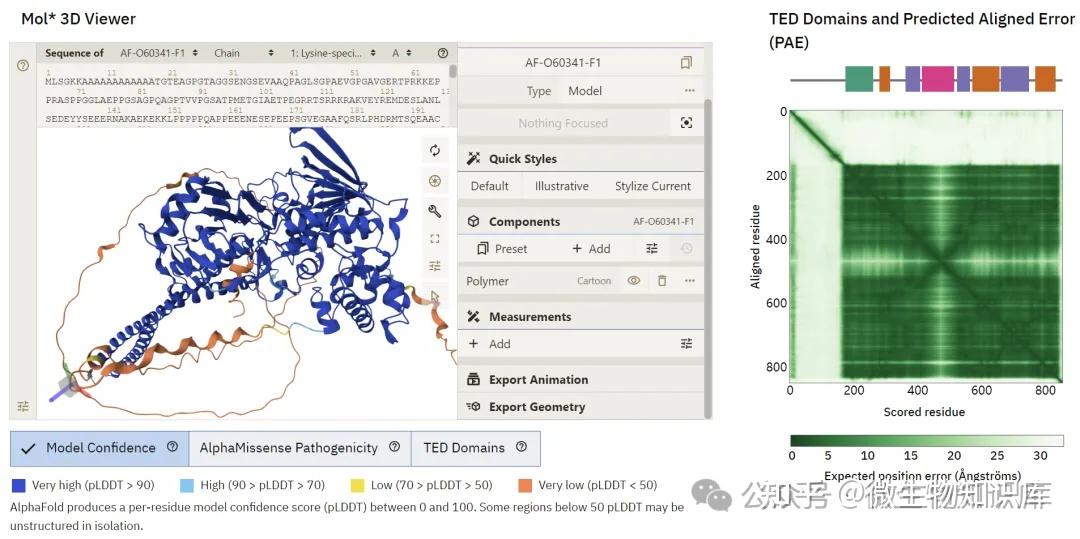1080x539 pixels.
Task: Click the reset camera rotation icon
Action: click(435, 150)
